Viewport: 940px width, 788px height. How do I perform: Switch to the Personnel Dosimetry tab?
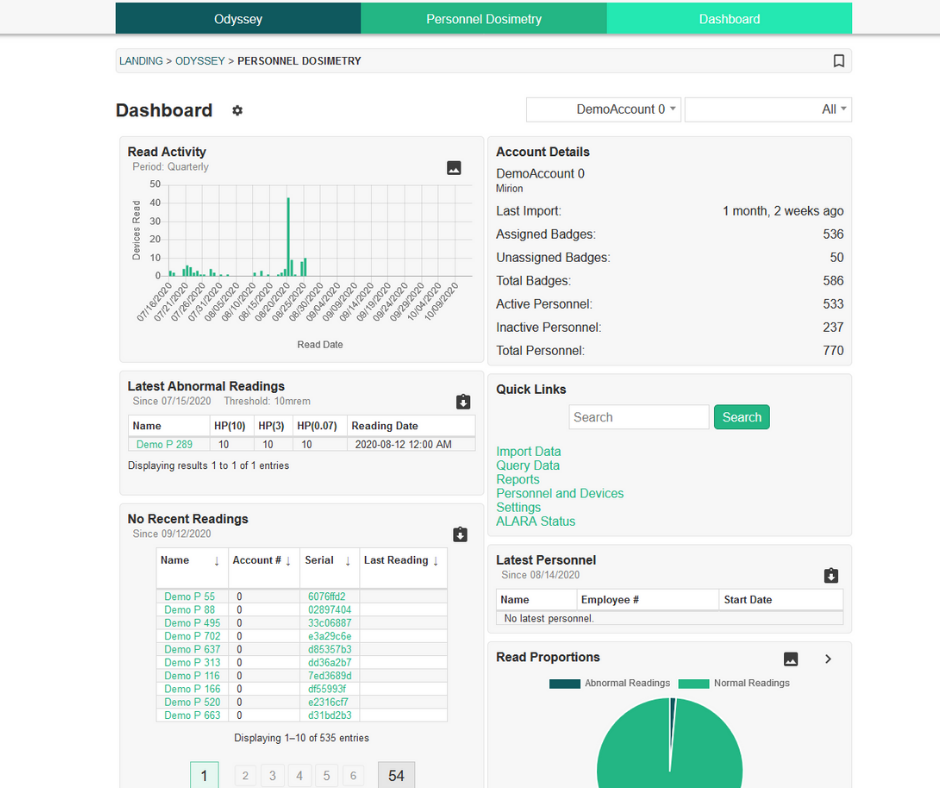pyautogui.click(x=484, y=19)
